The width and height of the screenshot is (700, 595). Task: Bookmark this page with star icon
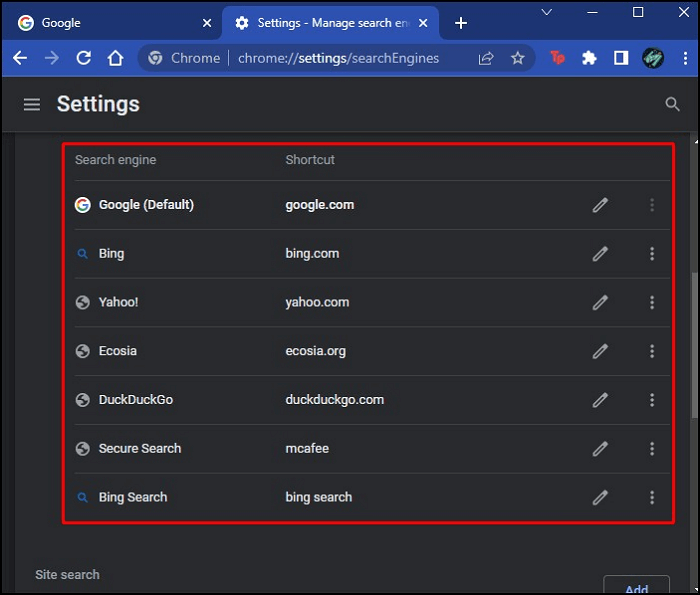pos(517,58)
